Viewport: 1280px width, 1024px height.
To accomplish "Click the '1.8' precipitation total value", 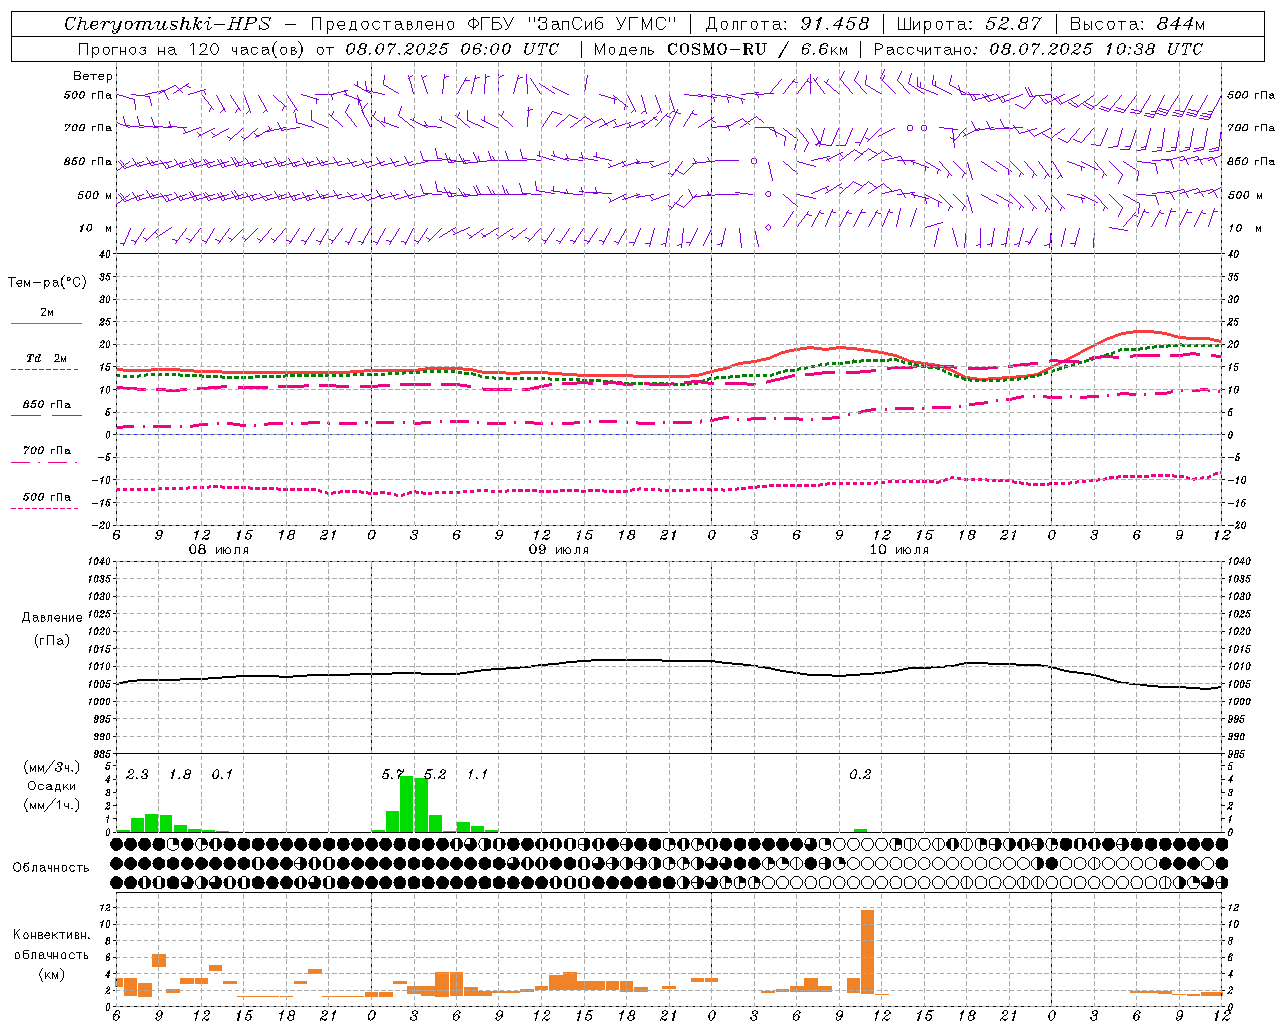I will [x=180, y=775].
